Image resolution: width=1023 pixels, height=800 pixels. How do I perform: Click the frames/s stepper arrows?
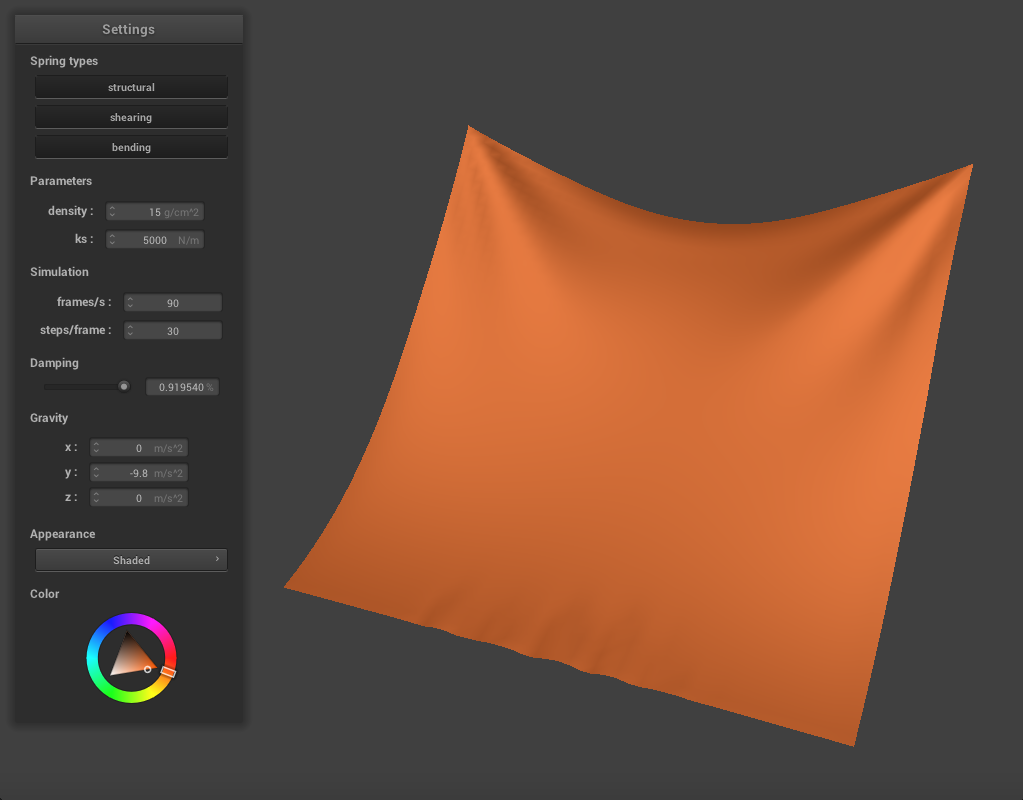(131, 303)
